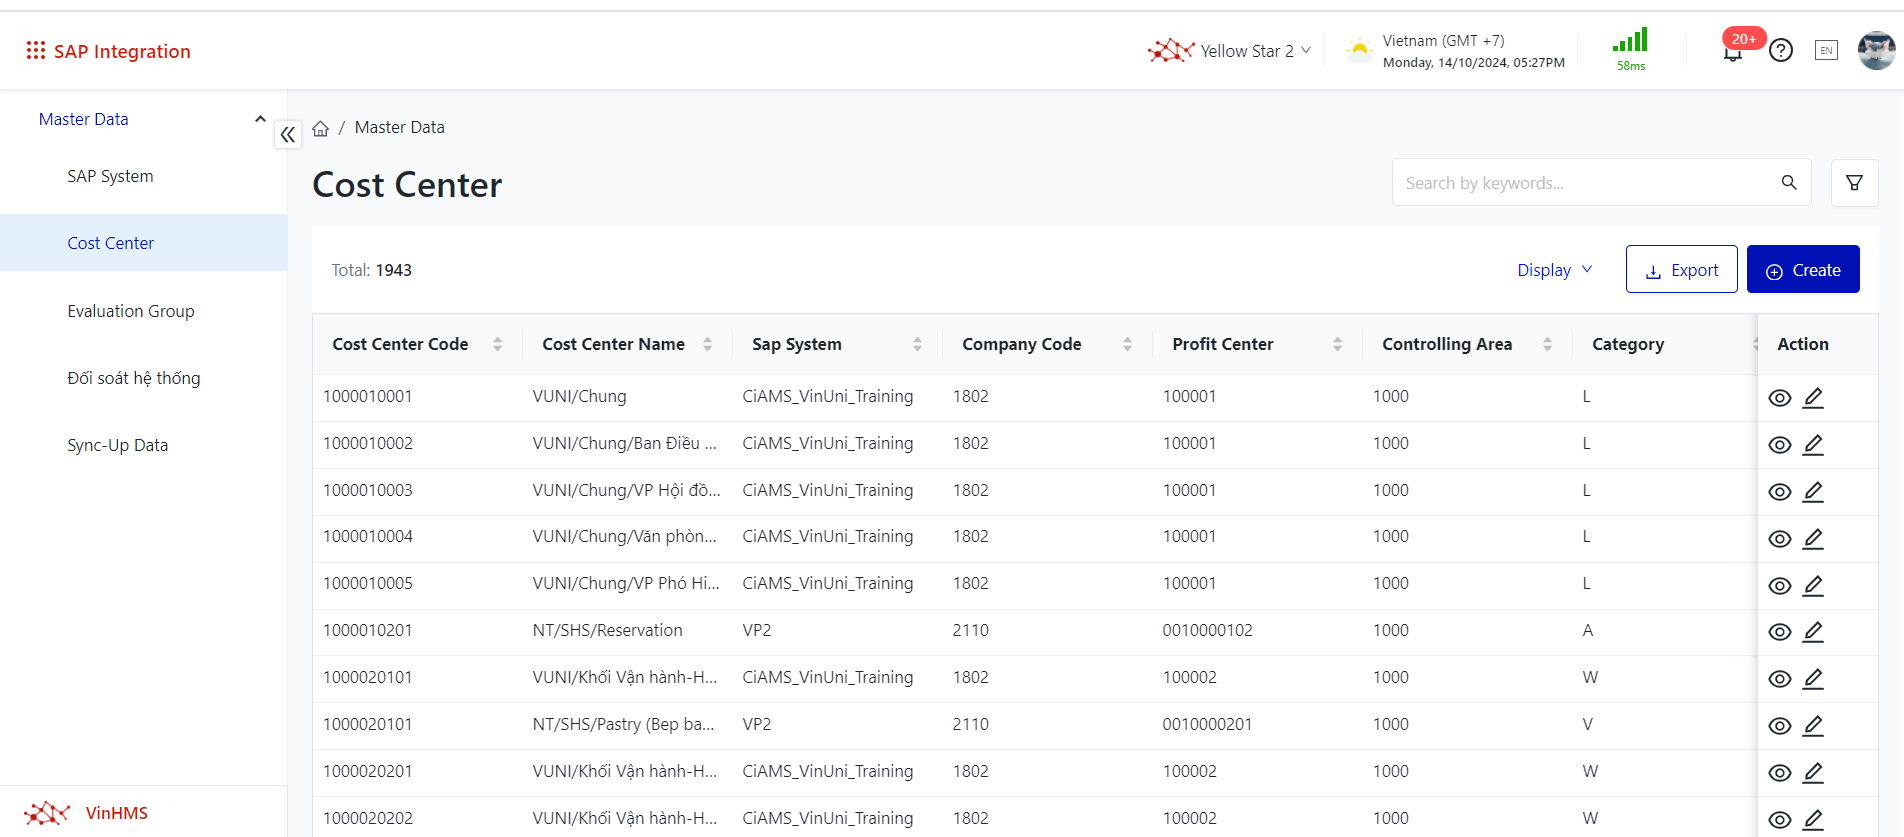Open the app launcher grid icon
The image size is (1904, 837).
pos(36,50)
